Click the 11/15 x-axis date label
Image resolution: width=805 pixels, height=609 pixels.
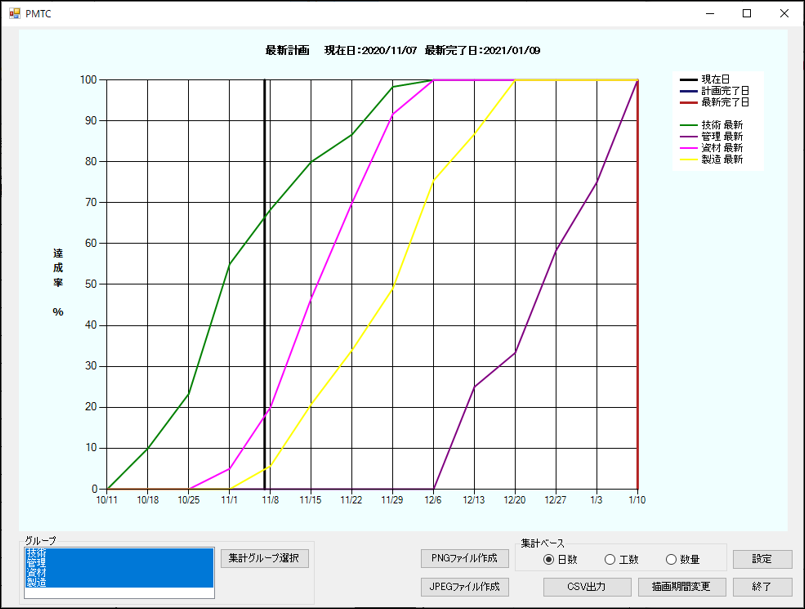point(311,500)
